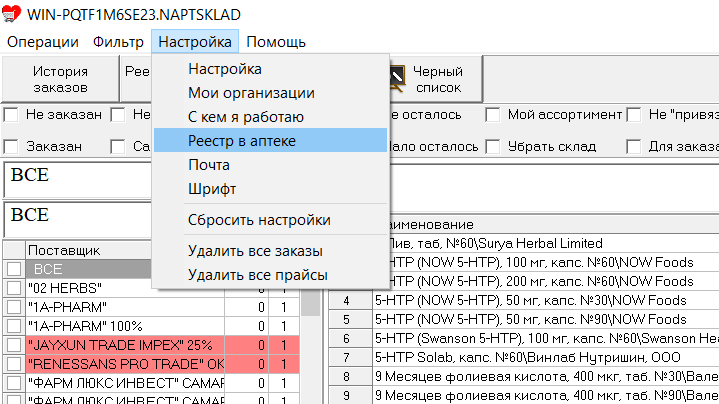Select Swanson 5-HTP 100 мг row
The height and width of the screenshot is (404, 719).
546,338
